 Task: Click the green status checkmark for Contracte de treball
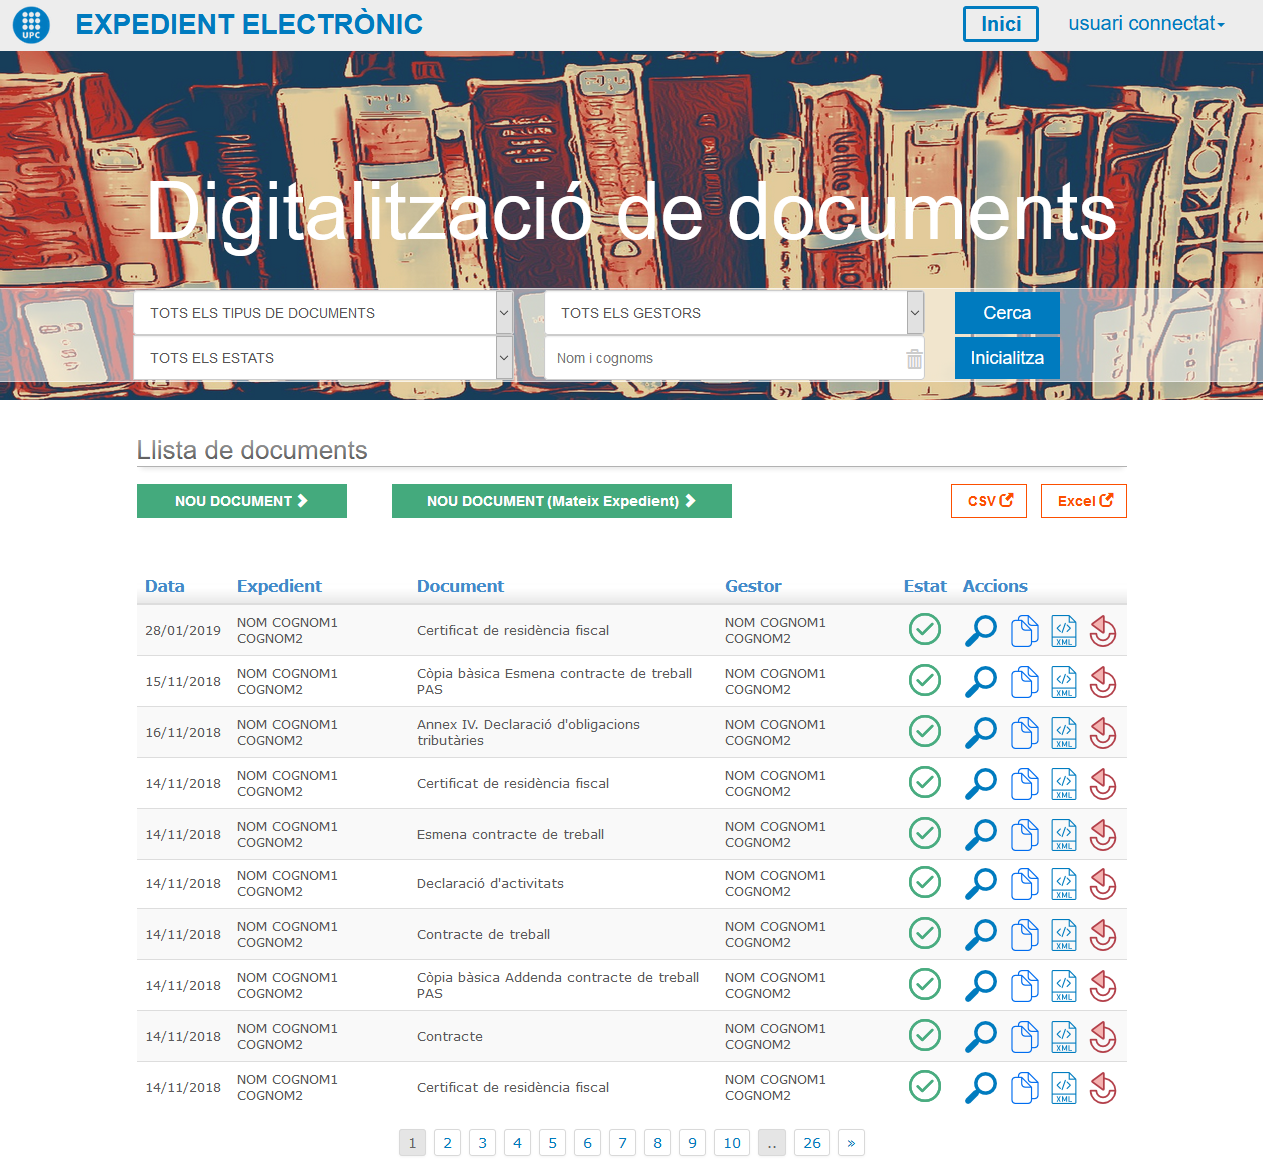point(925,934)
